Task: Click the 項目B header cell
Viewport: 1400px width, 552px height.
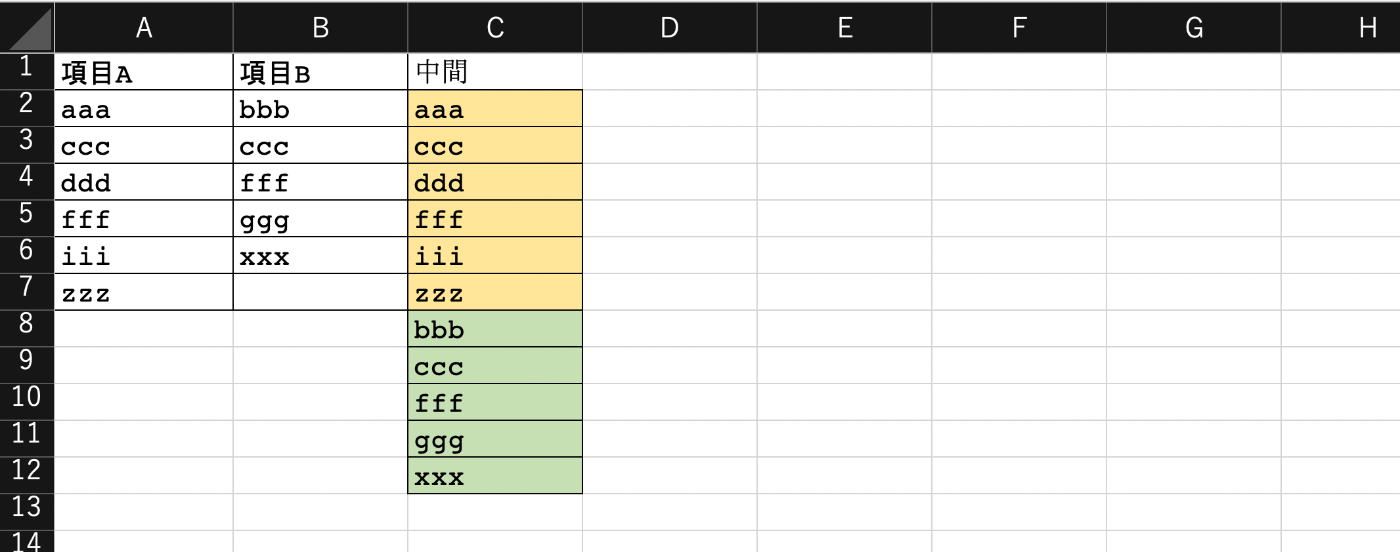Action: pos(320,72)
